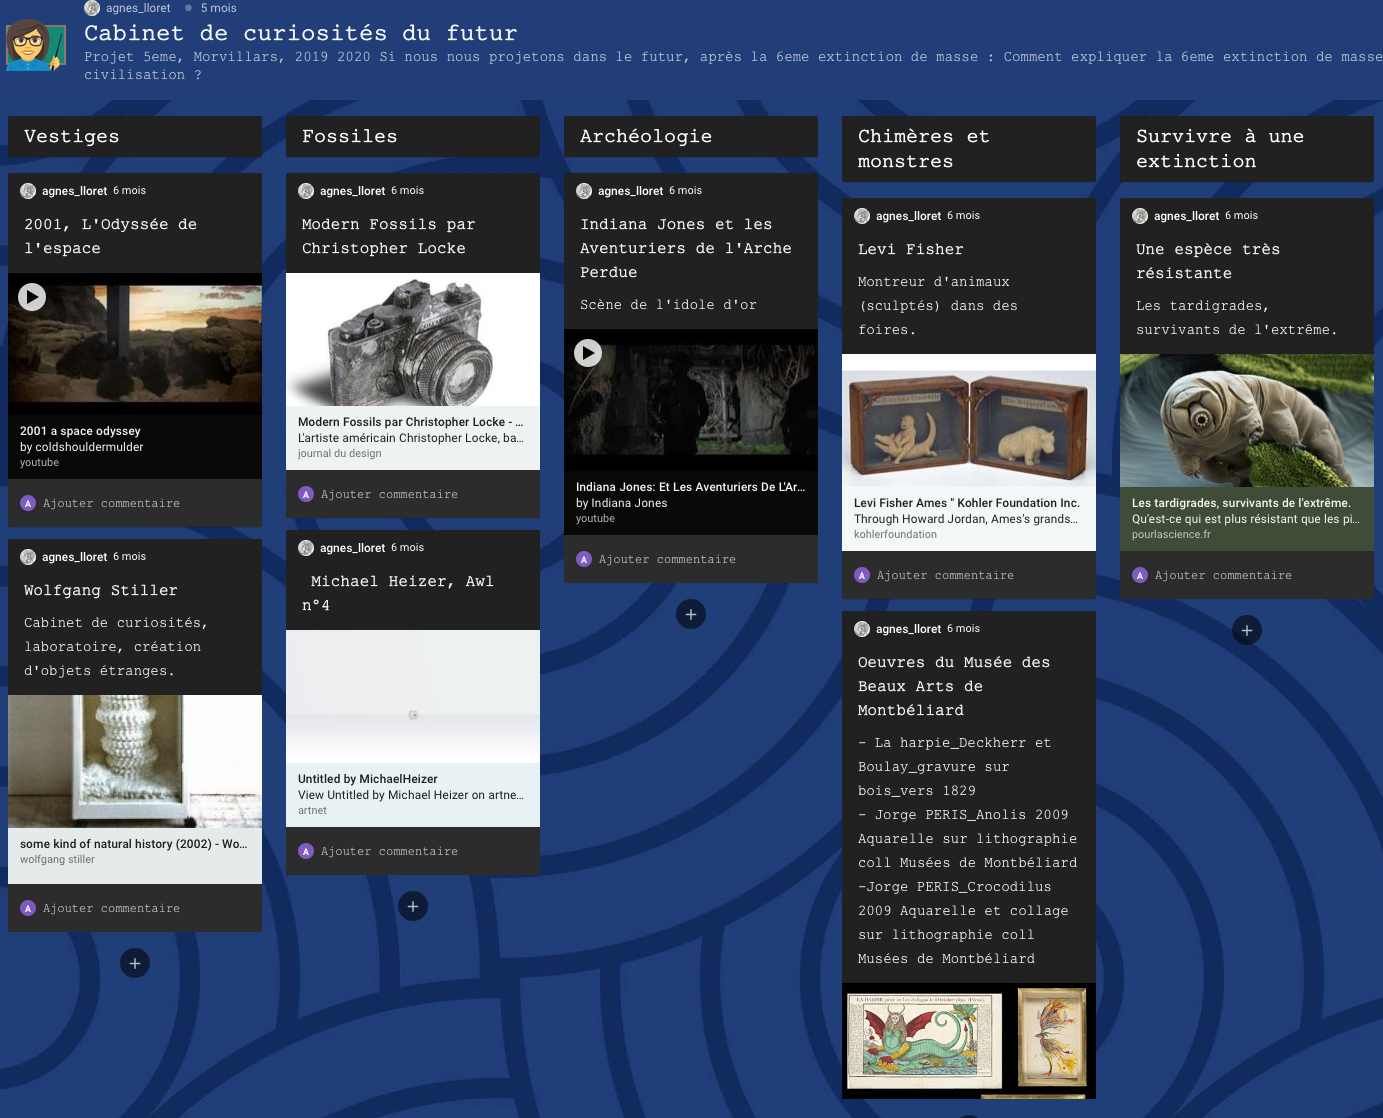Click author avatar on Oeuvres du Musée post
Screen dimensions: 1383x1118
click(x=862, y=629)
